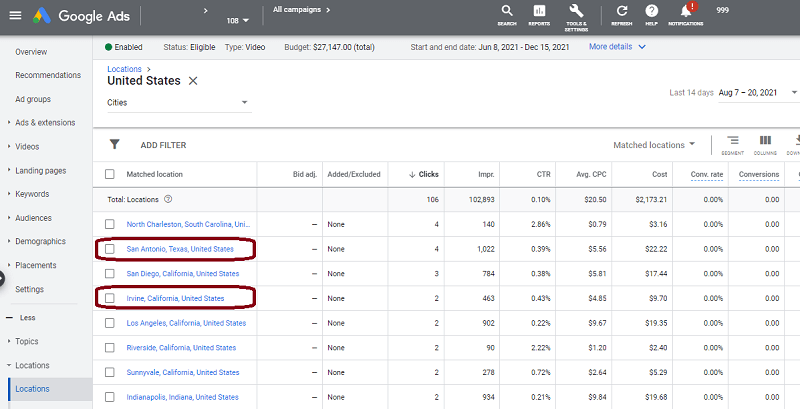Click the Conversions column header
800x409 pixels.
(759, 174)
